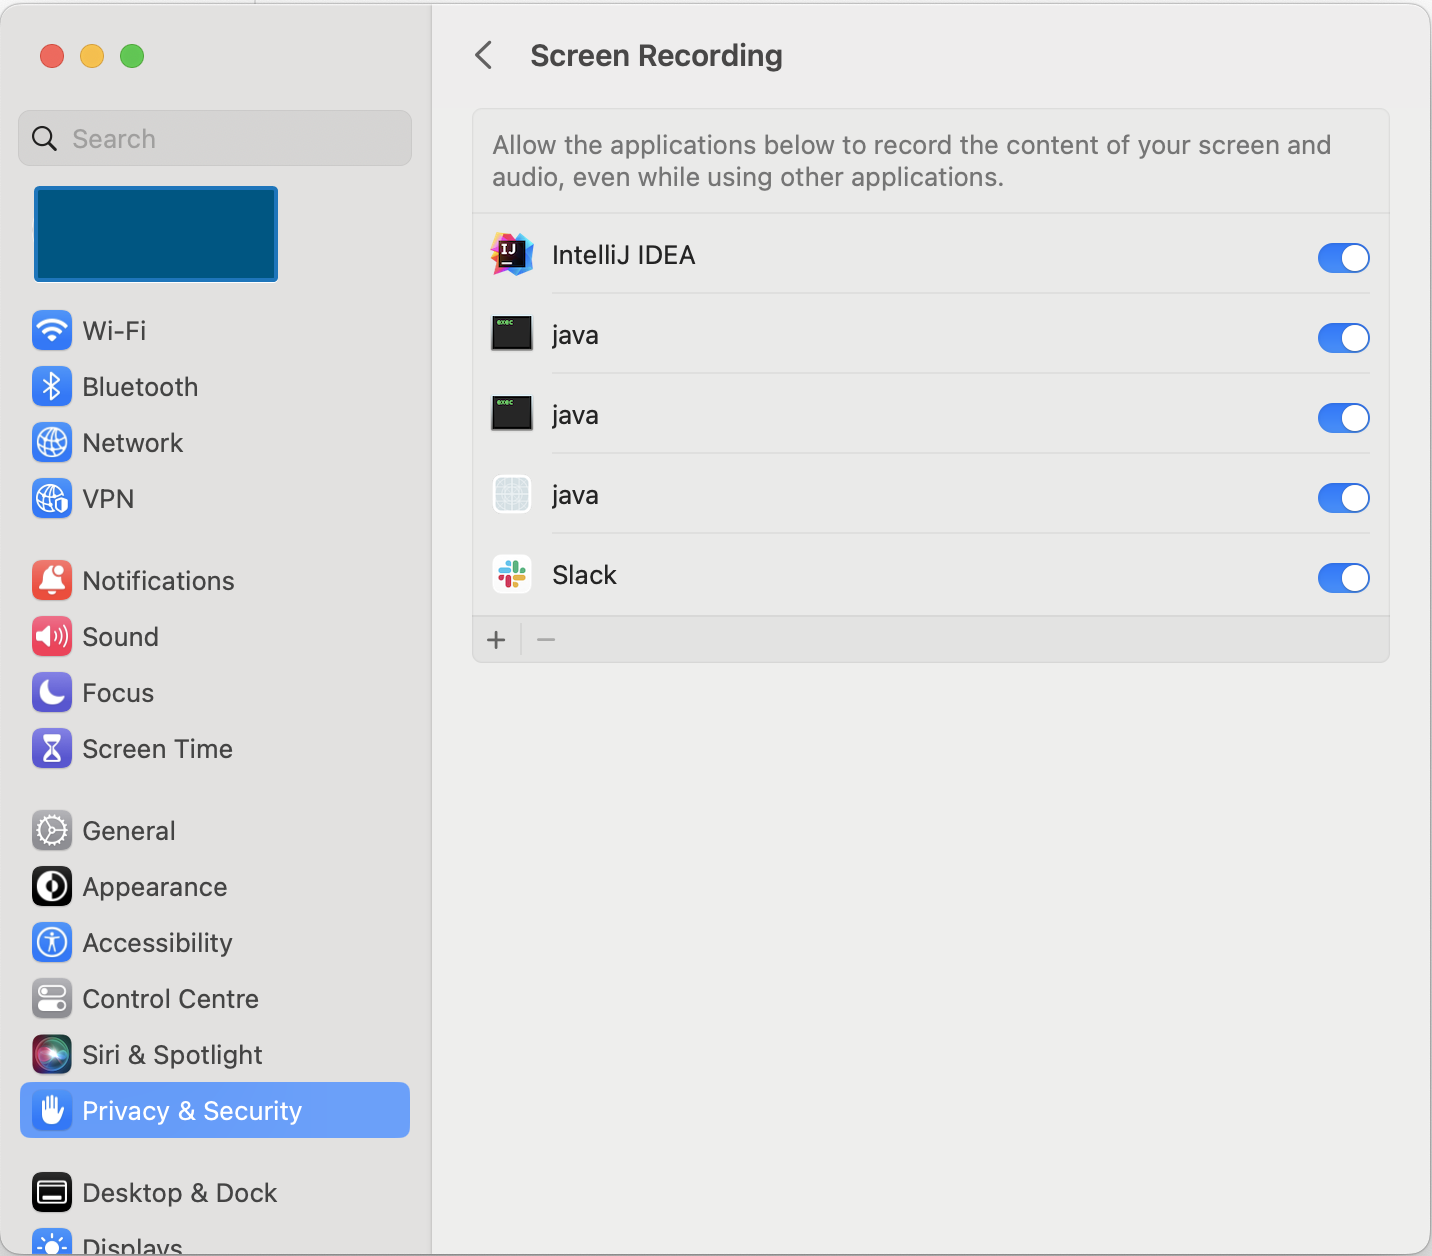
Task: Toggle off Slack screen recording permission
Action: click(x=1343, y=578)
